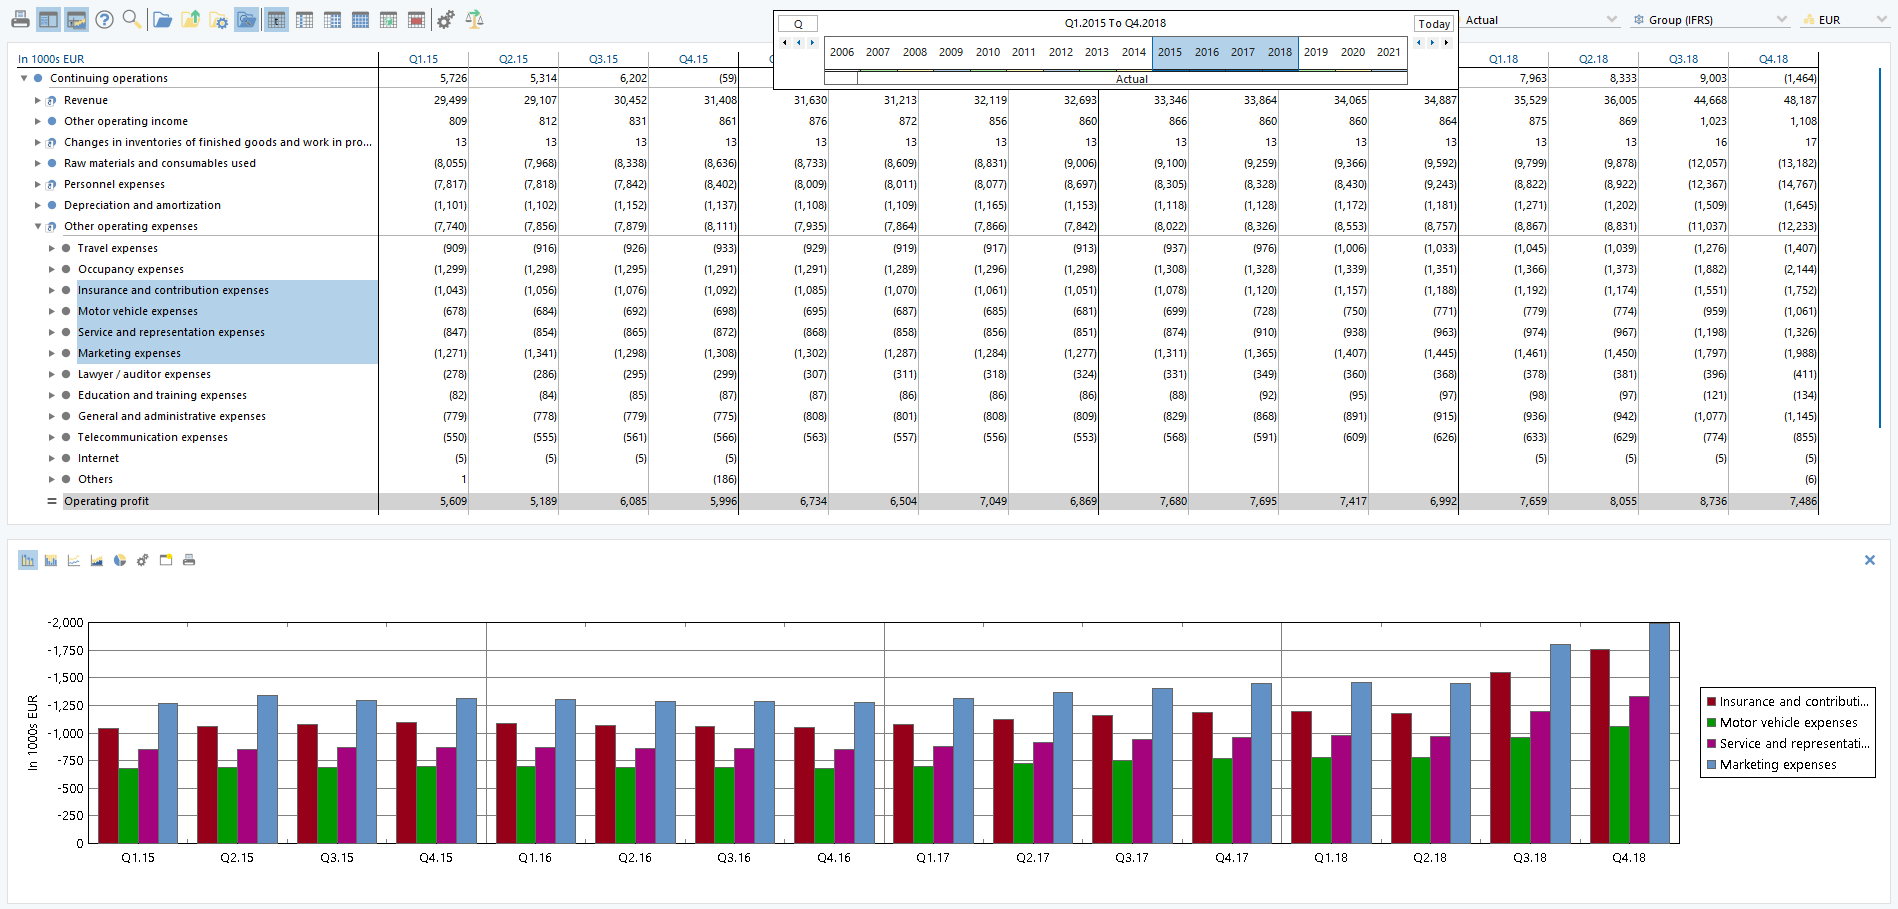Switch chart to pie chart type
Screen dimensions: 1898x909
[120, 560]
